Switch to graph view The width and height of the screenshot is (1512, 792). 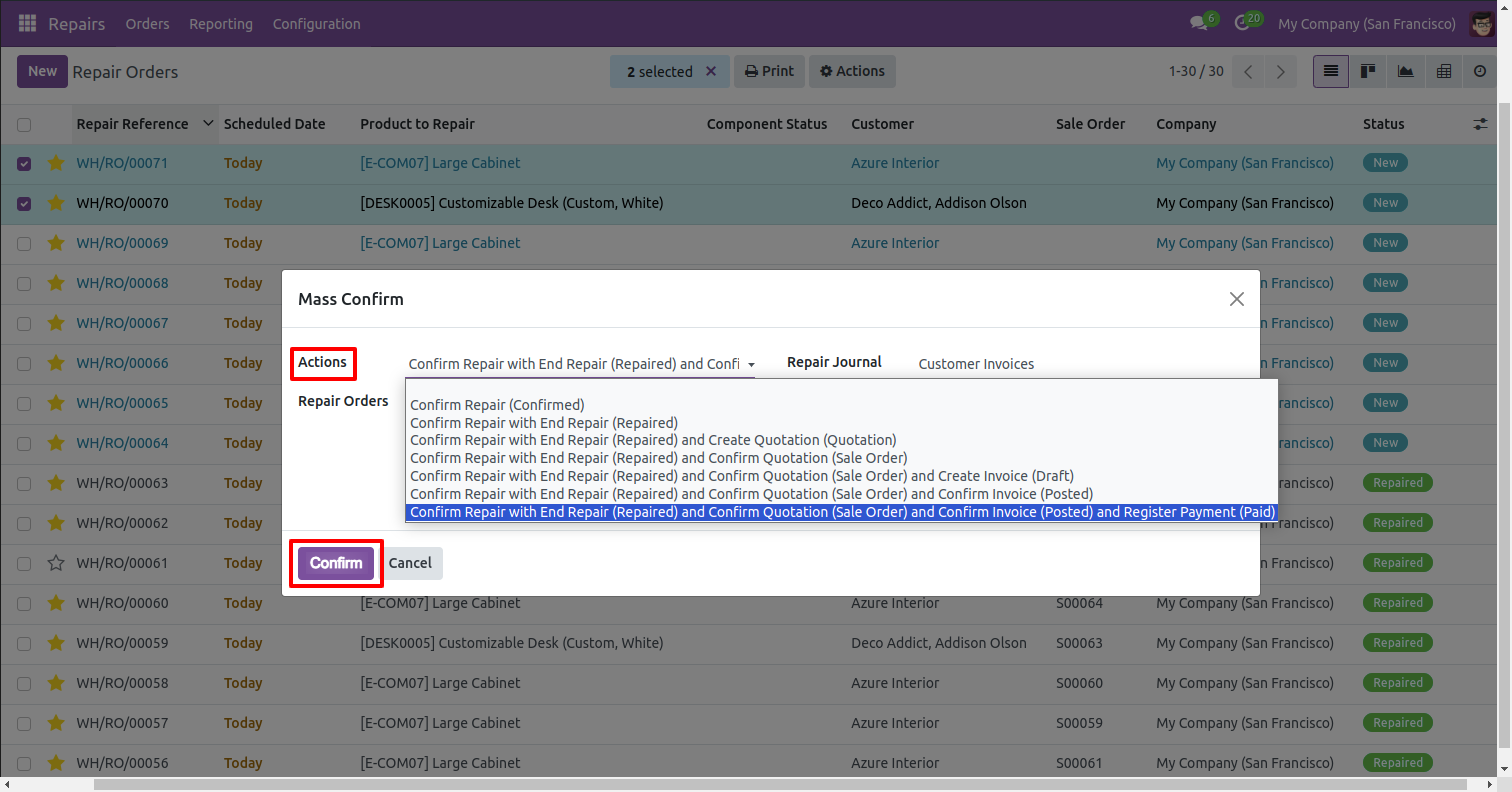pyautogui.click(x=1406, y=71)
